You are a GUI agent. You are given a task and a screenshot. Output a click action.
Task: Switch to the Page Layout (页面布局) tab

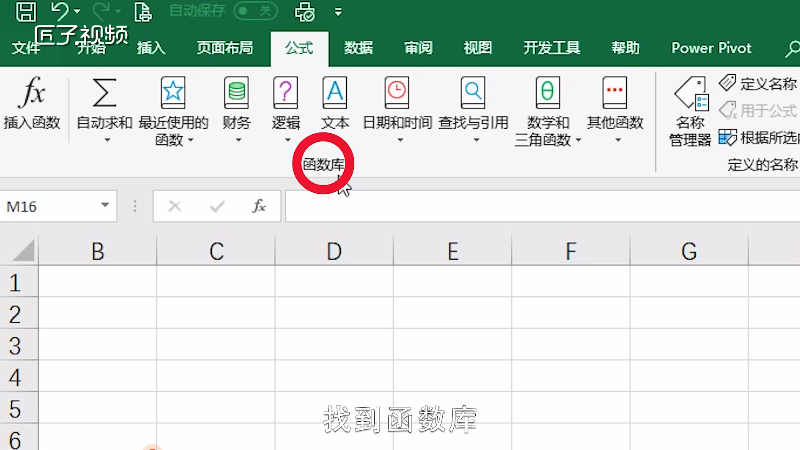224,48
